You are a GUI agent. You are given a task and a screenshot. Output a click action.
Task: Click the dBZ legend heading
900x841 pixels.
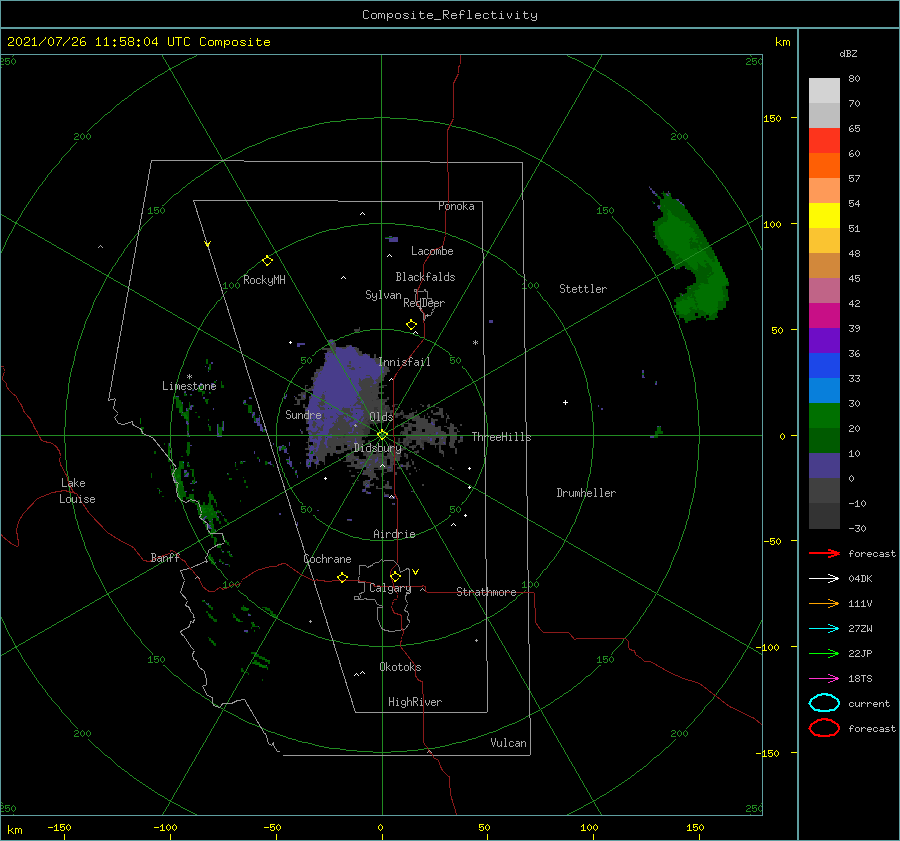tap(848, 53)
